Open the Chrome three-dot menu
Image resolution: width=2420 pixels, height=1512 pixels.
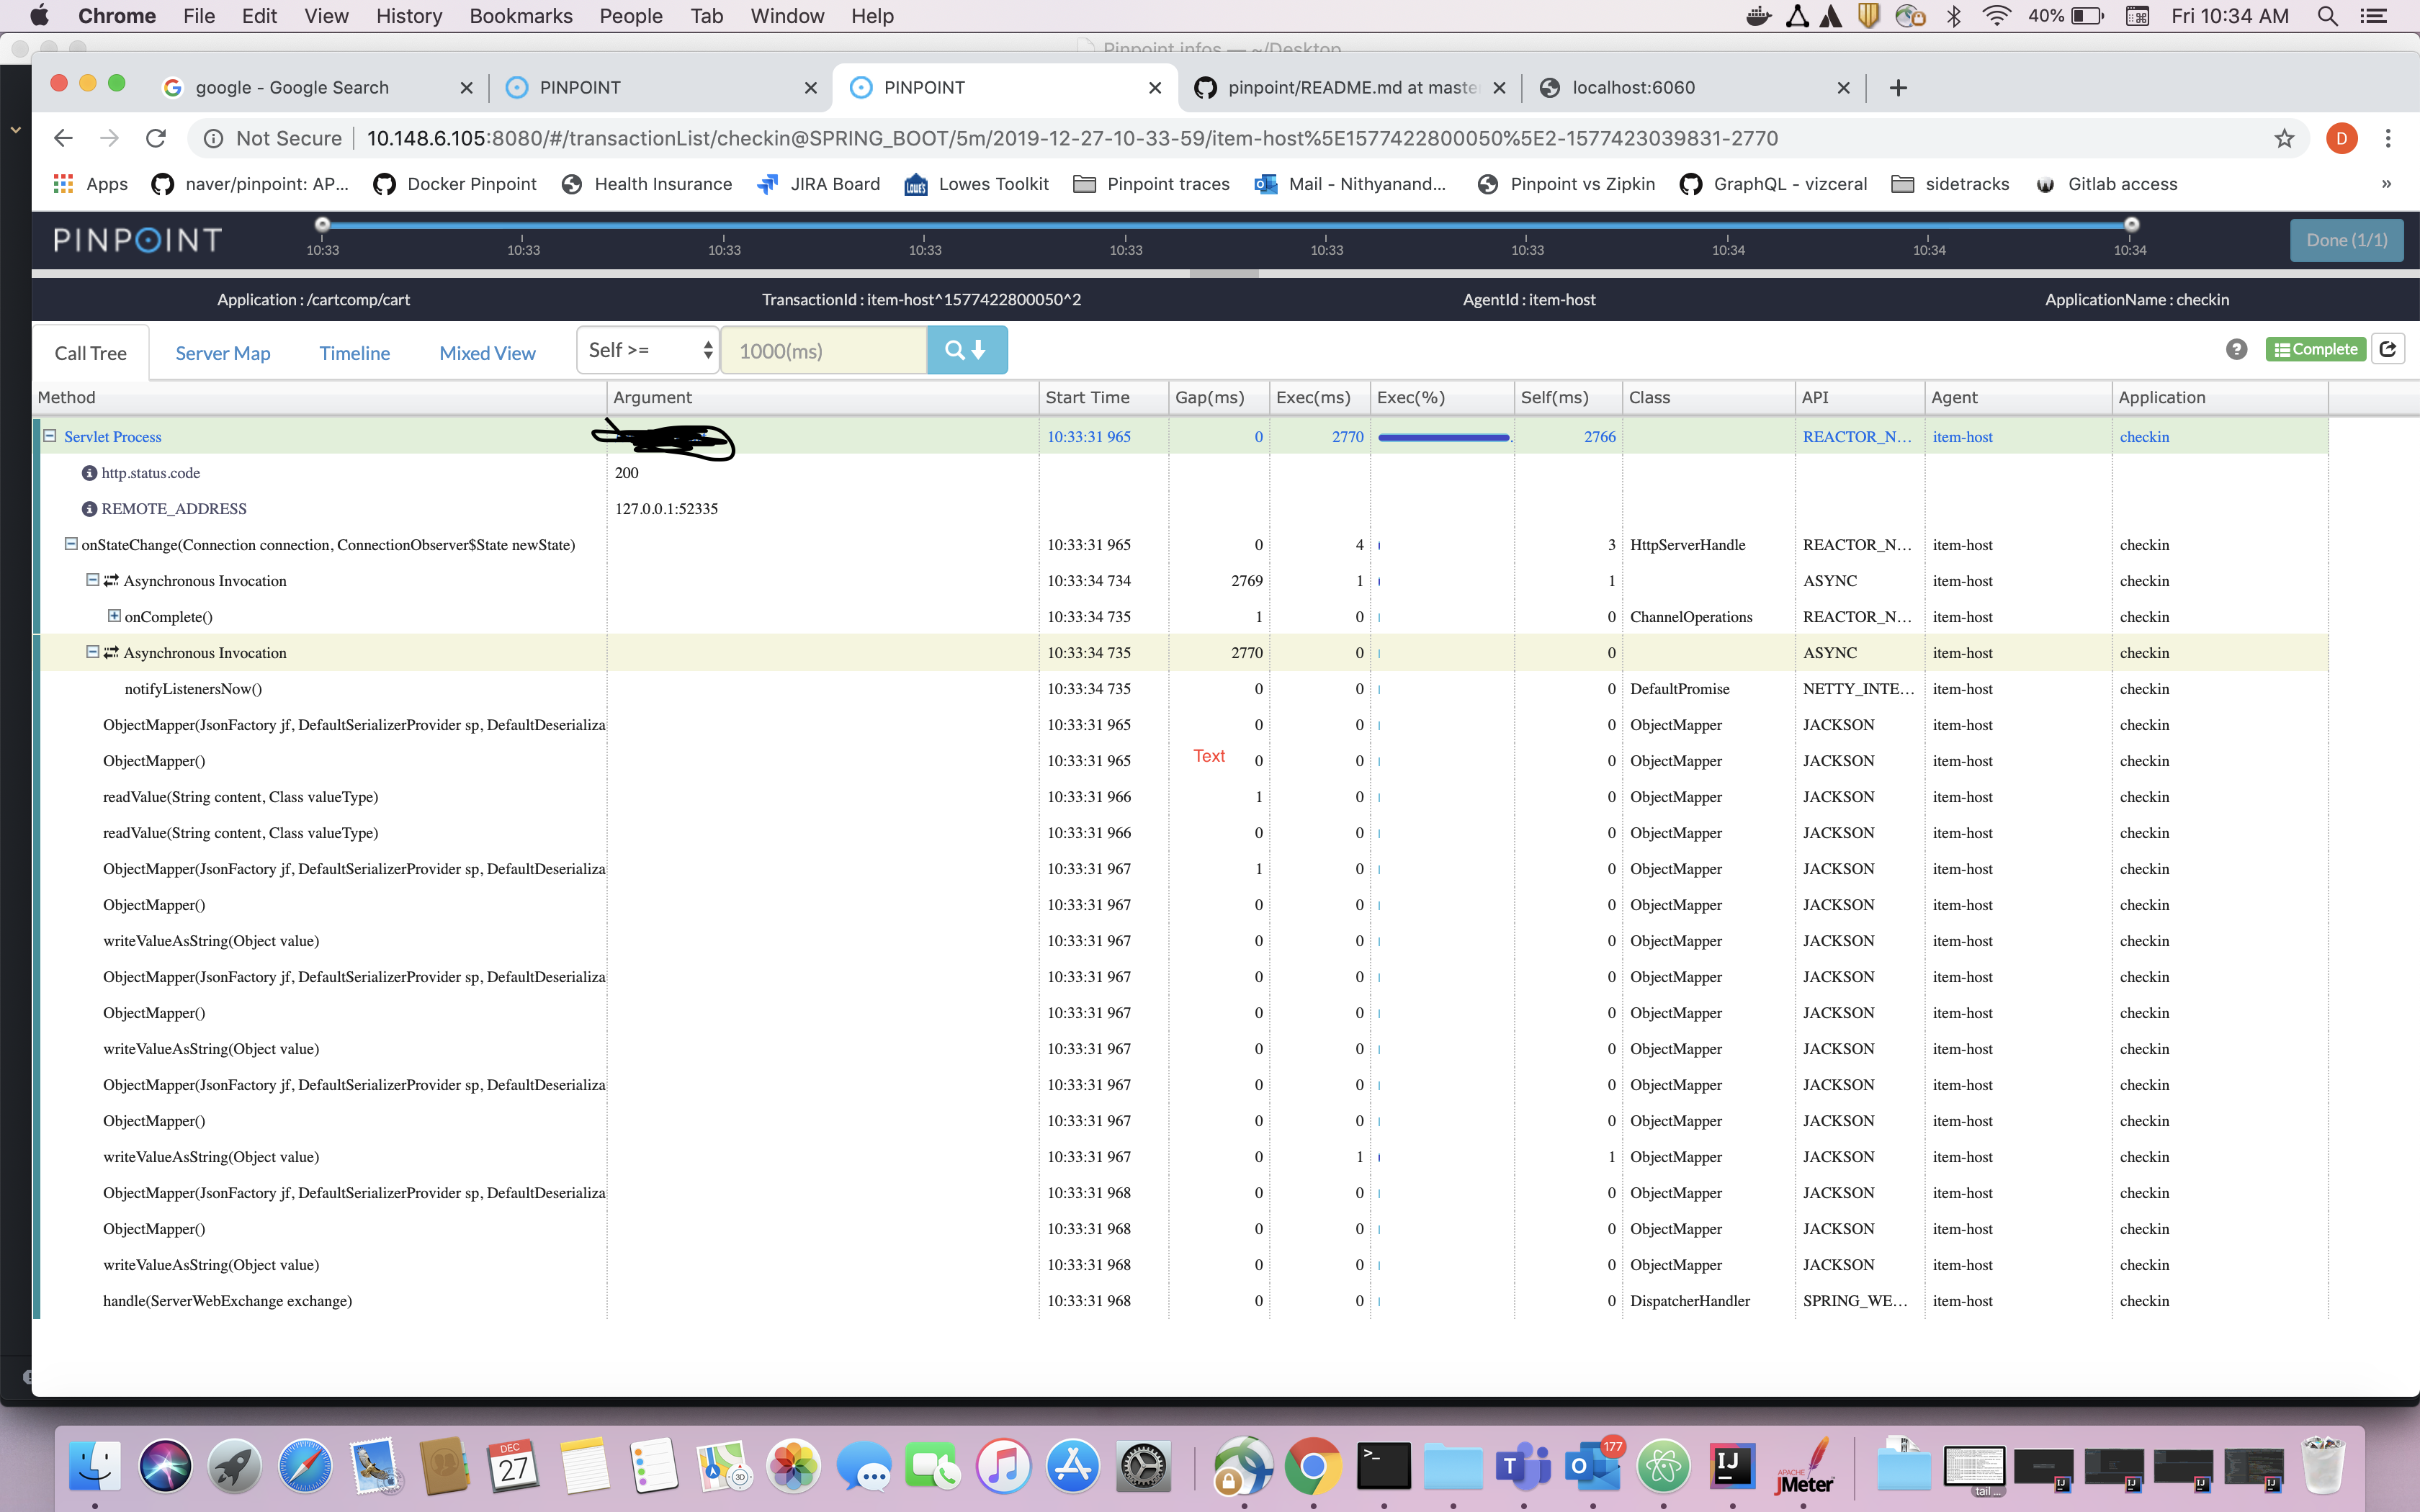(x=2388, y=138)
